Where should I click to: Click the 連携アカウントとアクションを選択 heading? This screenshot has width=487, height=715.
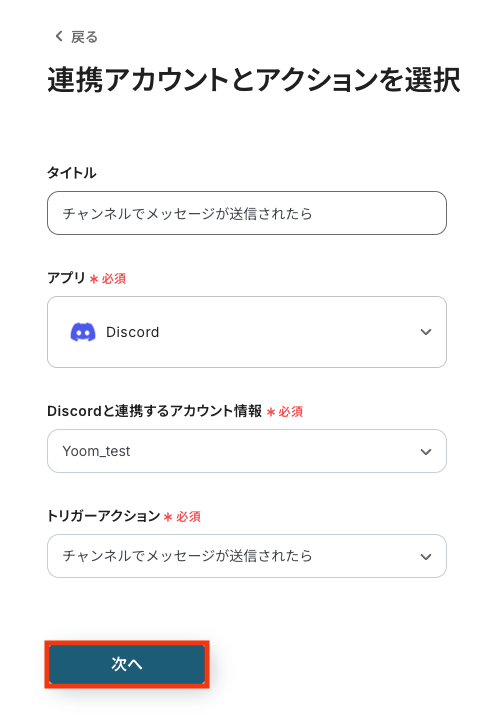[x=254, y=80]
